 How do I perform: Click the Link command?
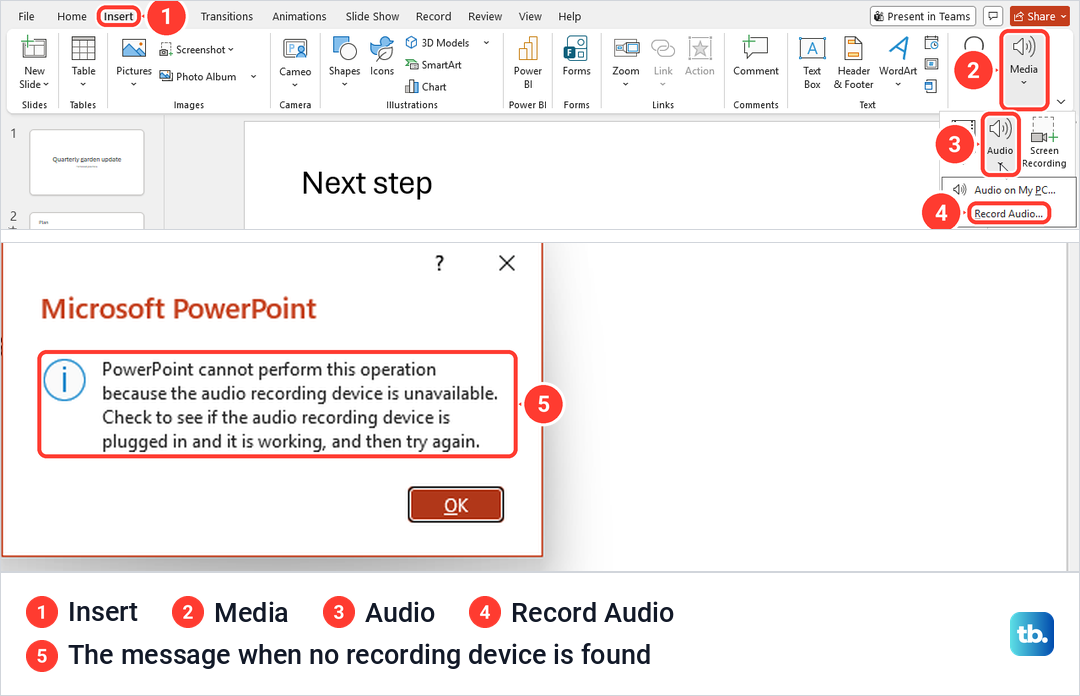(663, 61)
